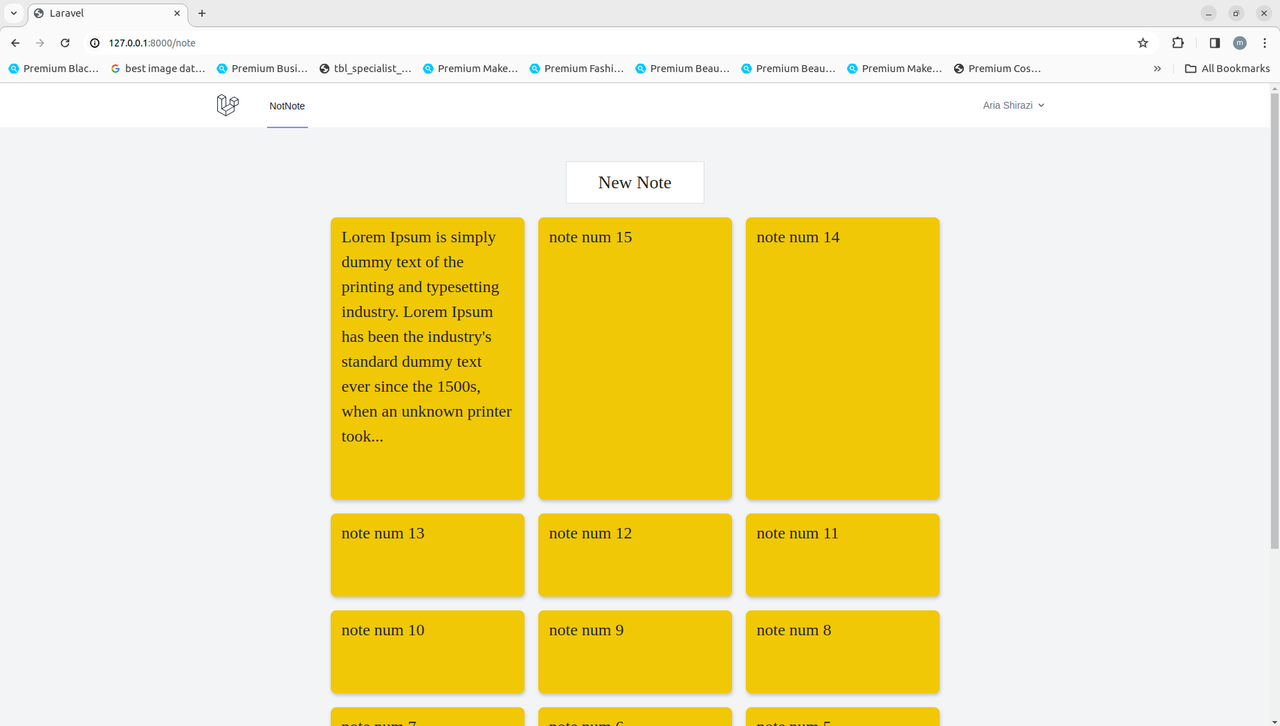
Task: Click the address bar URL field
Action: (x=620, y=43)
